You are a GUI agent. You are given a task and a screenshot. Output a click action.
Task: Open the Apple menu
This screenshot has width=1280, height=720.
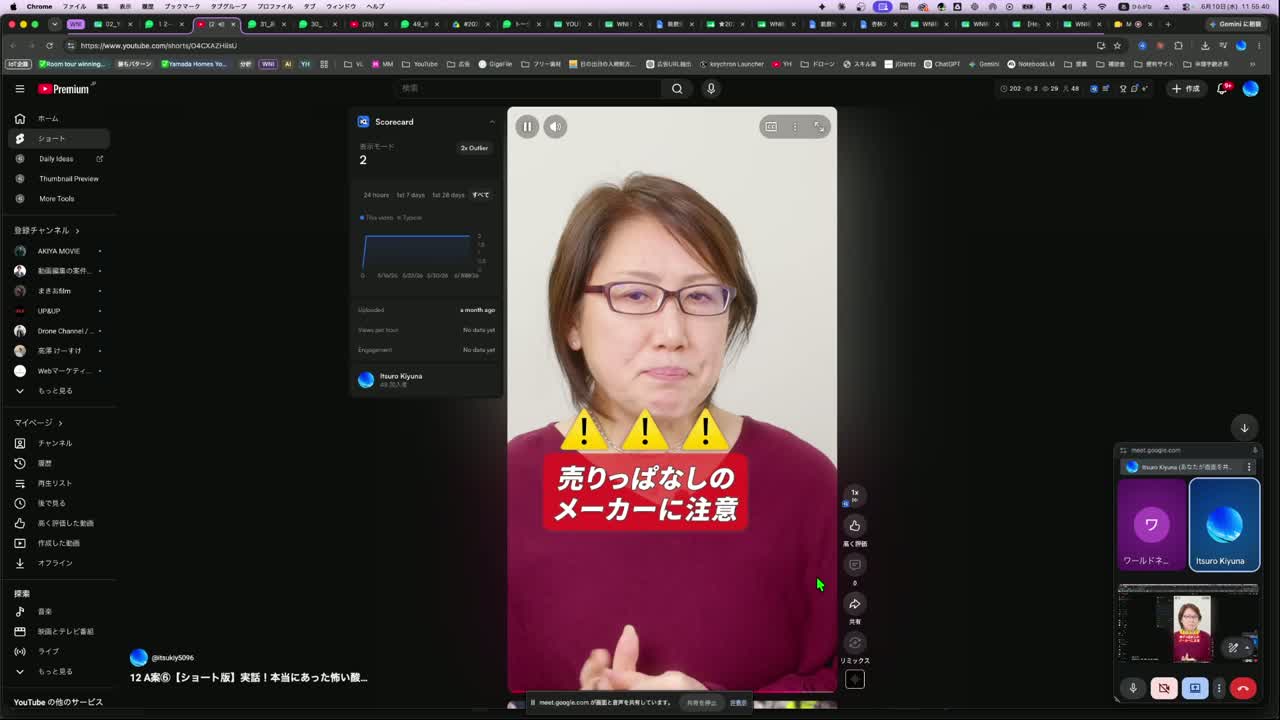click(x=13, y=6)
